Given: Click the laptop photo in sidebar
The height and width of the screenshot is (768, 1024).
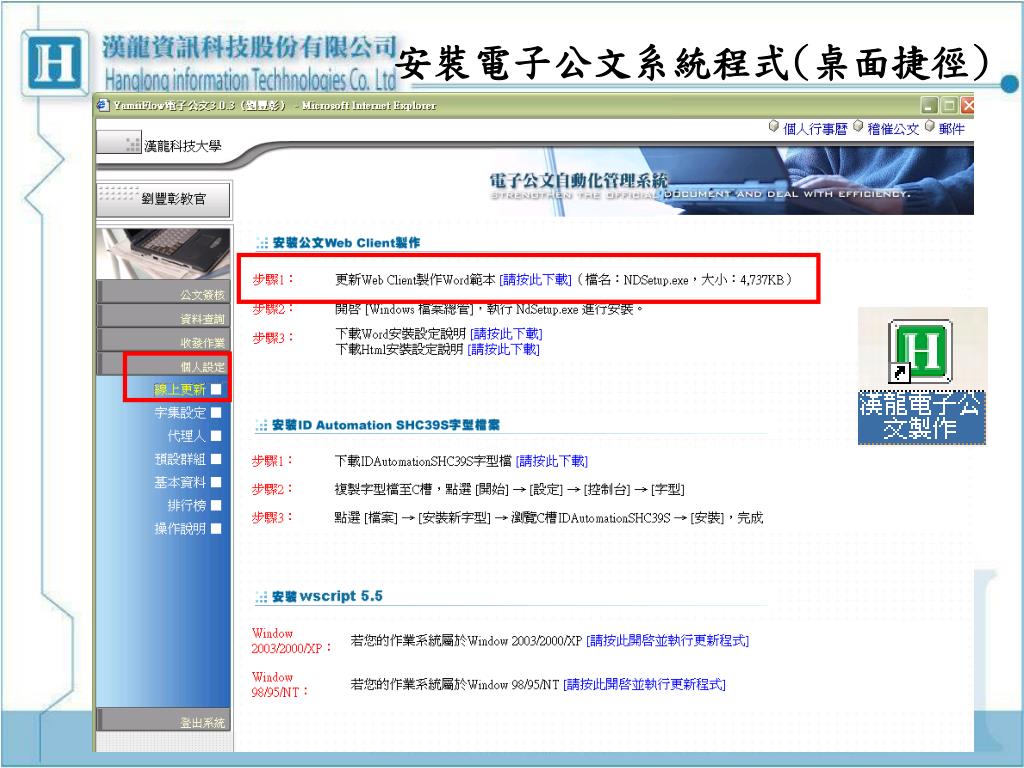Looking at the screenshot, I should pos(163,253).
